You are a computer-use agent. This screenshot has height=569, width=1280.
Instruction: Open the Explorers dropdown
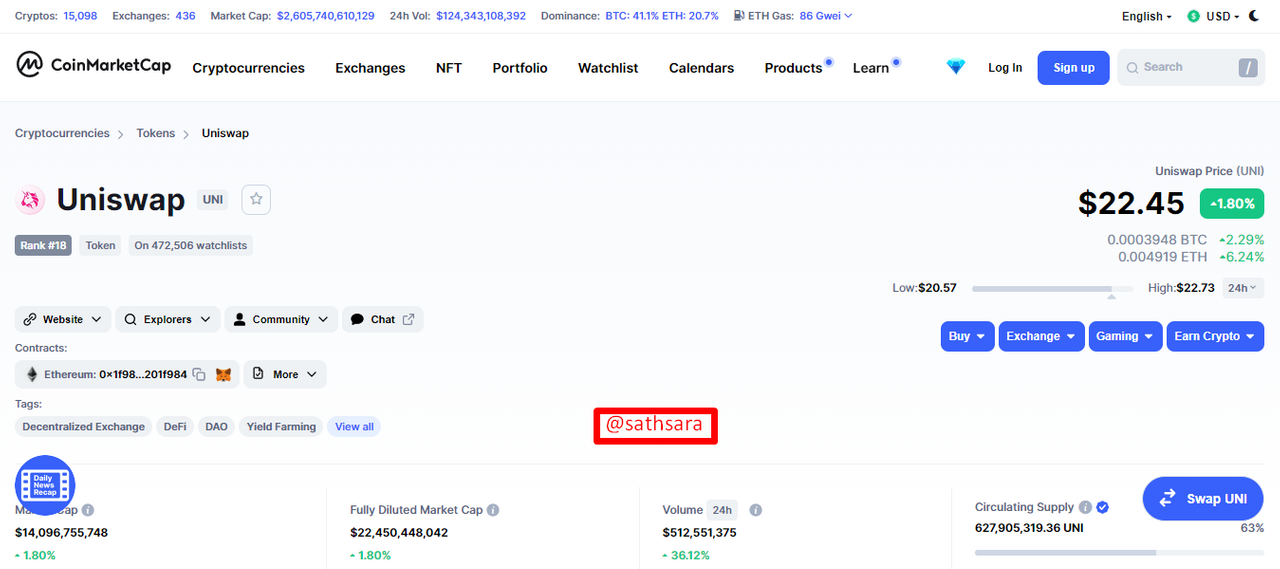pos(167,319)
